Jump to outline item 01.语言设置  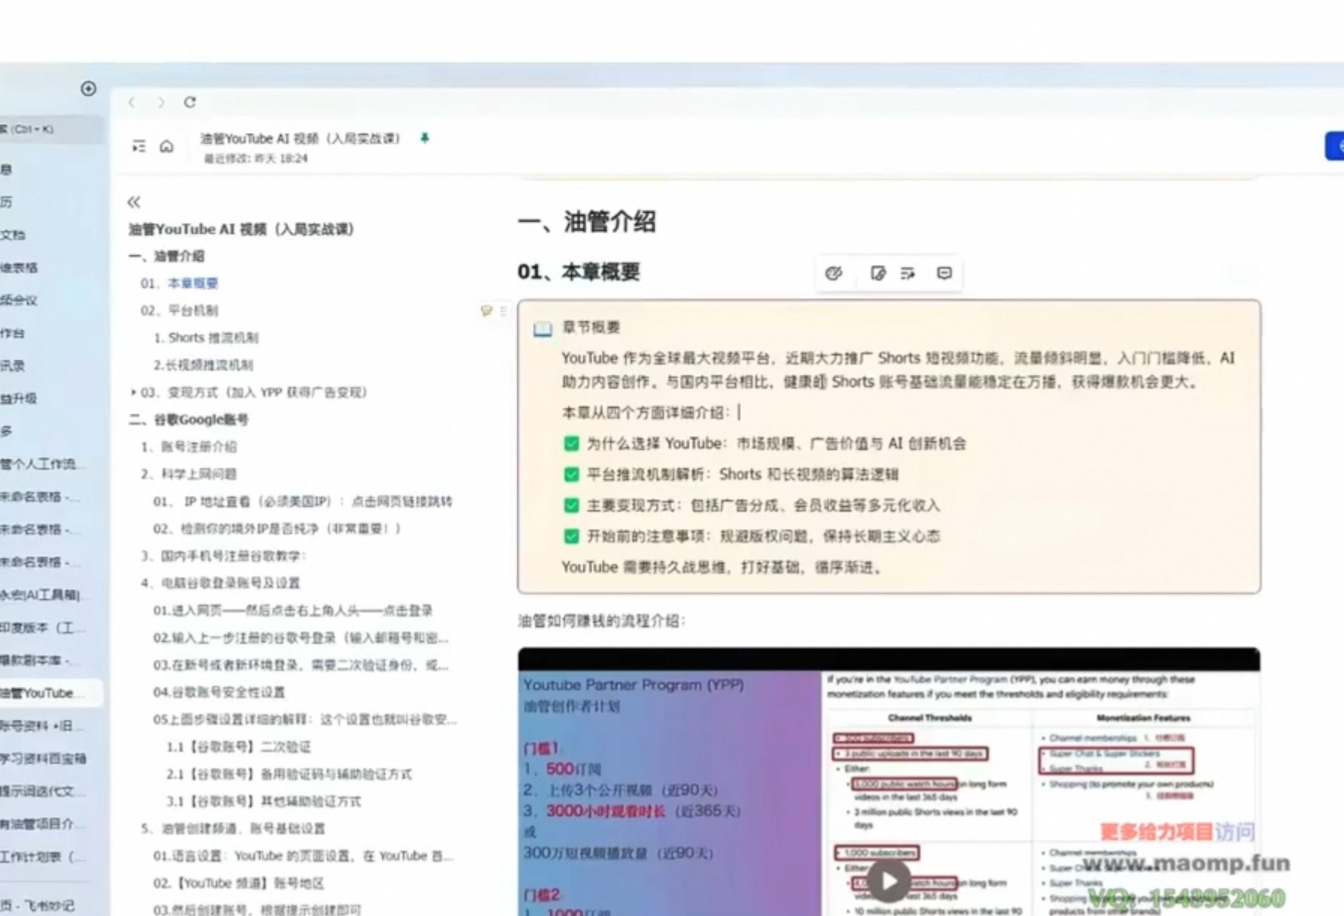coord(303,856)
